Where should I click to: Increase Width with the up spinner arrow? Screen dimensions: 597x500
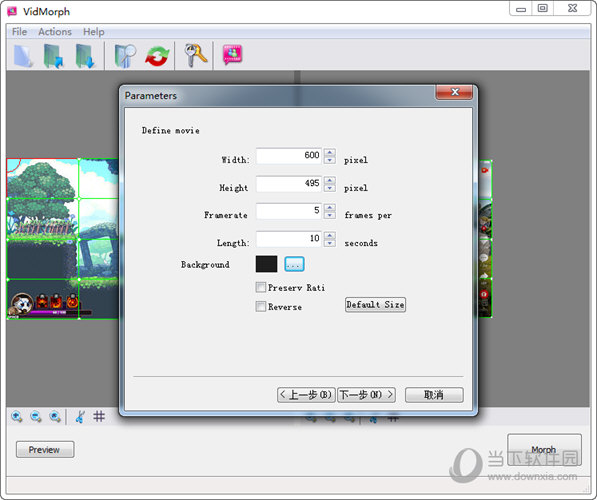click(330, 152)
